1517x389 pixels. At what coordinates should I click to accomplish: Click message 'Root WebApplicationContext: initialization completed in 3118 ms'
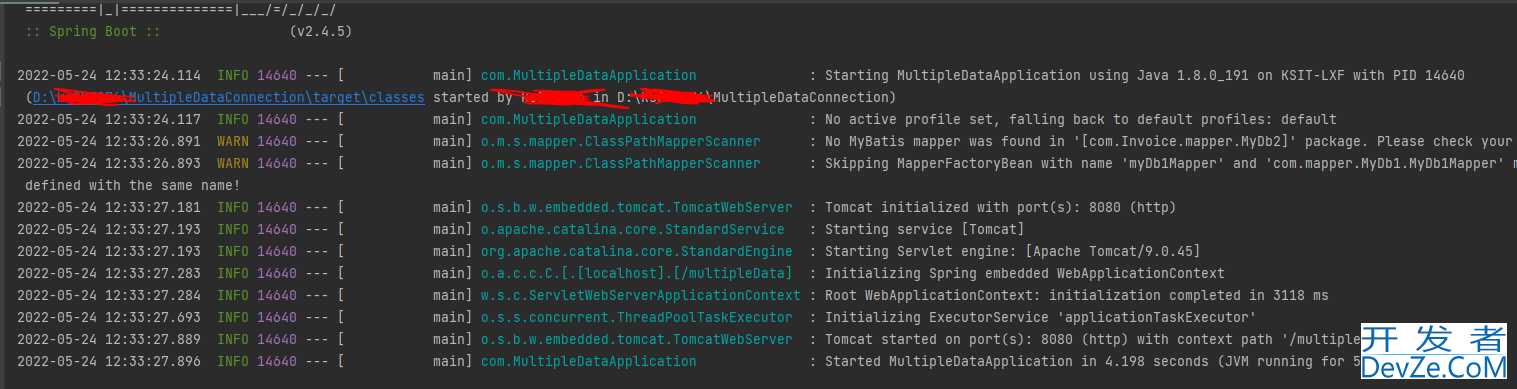coord(1077,295)
